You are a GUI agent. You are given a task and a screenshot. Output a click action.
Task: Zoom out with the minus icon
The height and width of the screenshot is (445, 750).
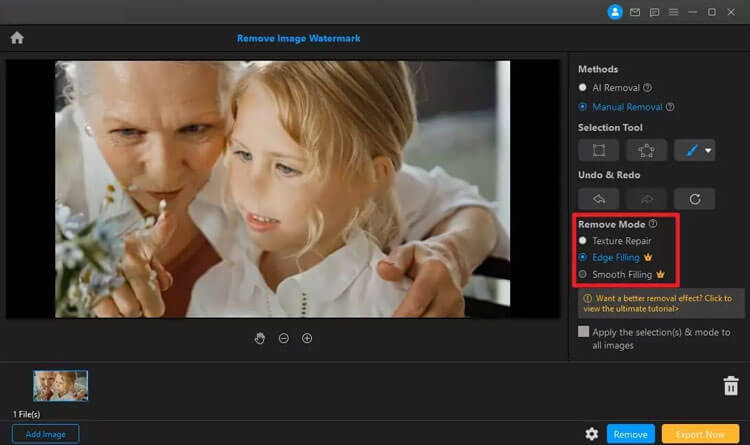[x=284, y=338]
